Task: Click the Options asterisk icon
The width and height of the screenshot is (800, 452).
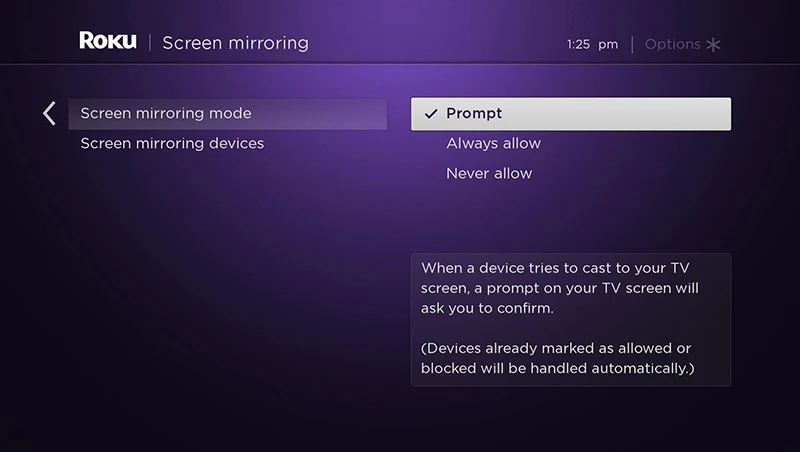Action: tap(713, 44)
